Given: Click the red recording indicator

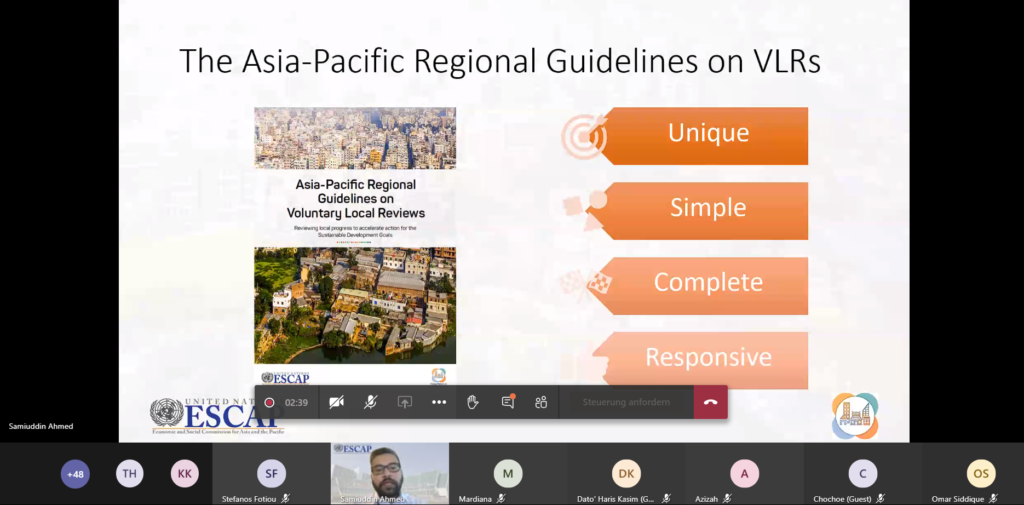Looking at the screenshot, I should pyautogui.click(x=269, y=402).
